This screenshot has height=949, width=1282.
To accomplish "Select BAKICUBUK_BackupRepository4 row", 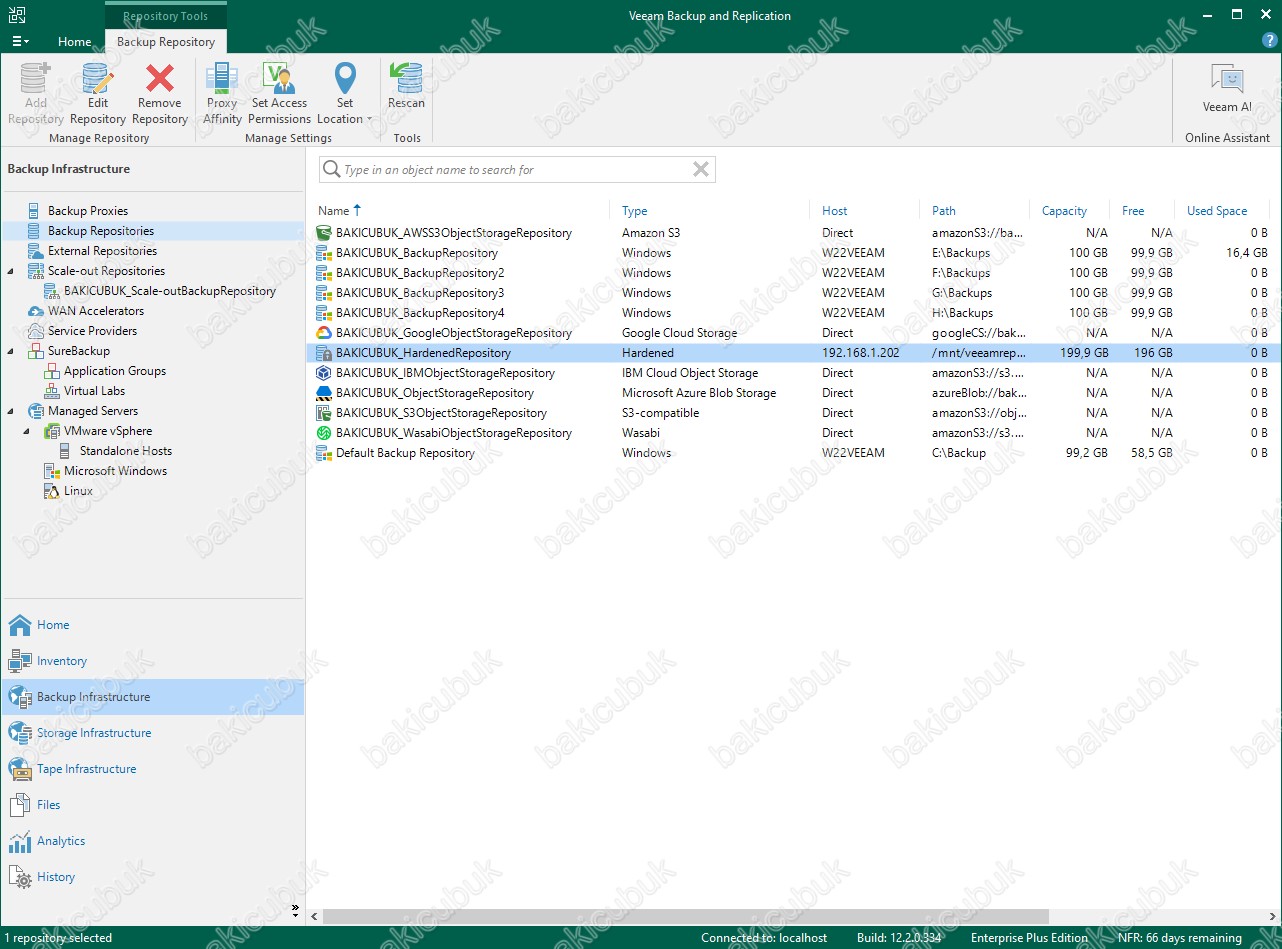I will click(x=793, y=313).
